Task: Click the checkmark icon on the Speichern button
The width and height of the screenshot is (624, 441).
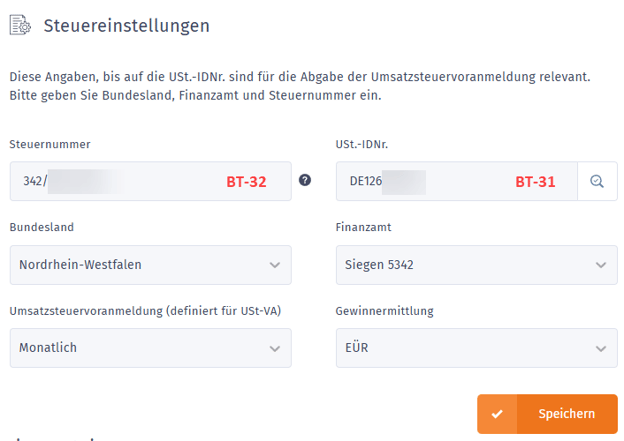Action: pos(497,414)
